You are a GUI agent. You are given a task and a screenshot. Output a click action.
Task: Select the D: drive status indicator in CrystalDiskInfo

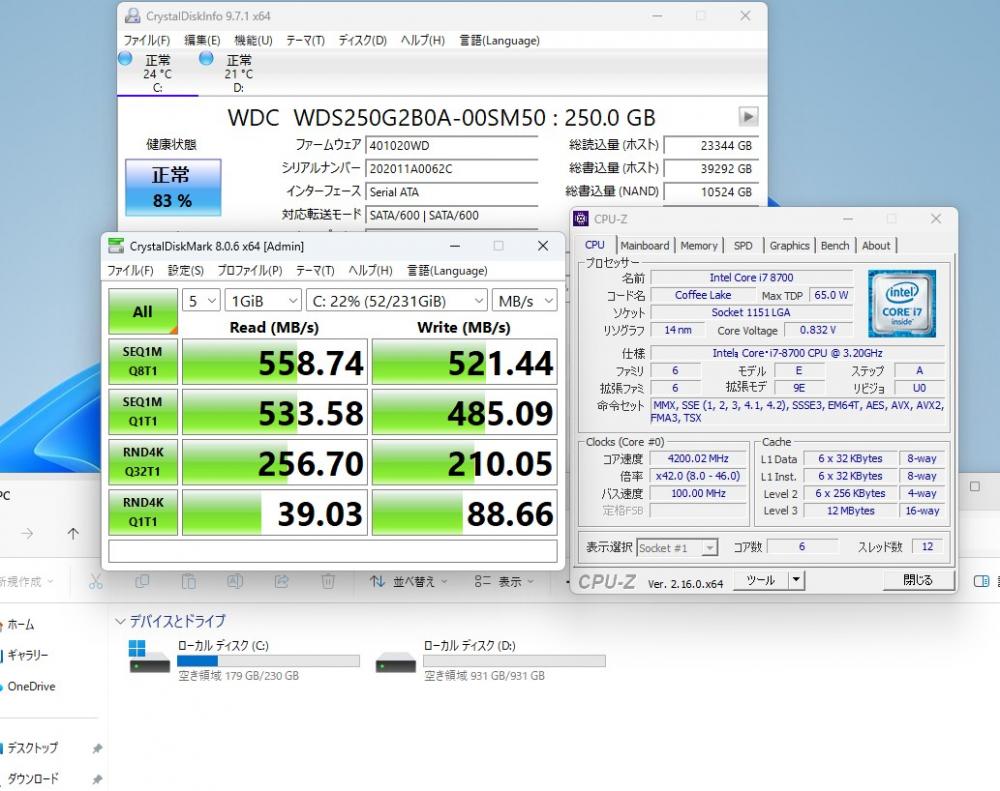[x=238, y=72]
